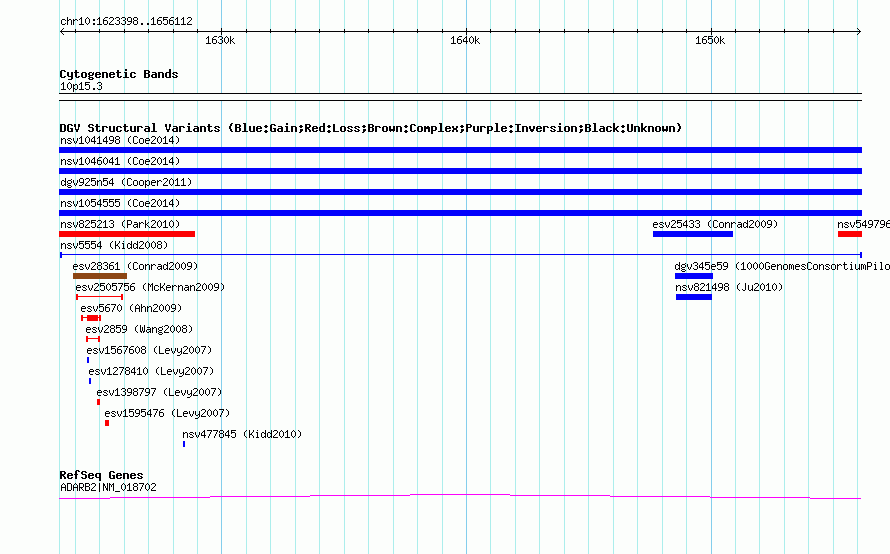Viewport: 890px width, 554px height.
Task: Click the thin nsv5554 (Kidd2008) line
Action: coord(460,255)
